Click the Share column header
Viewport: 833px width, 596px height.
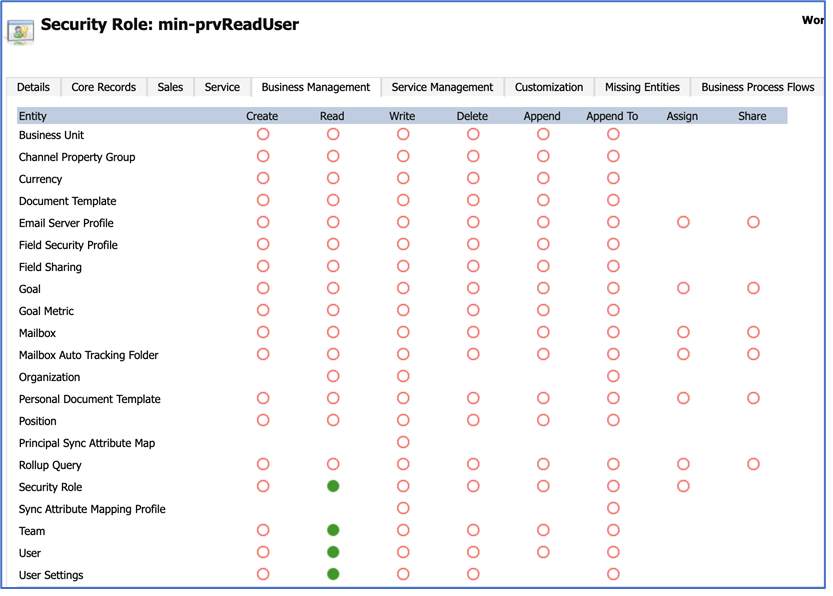752,116
